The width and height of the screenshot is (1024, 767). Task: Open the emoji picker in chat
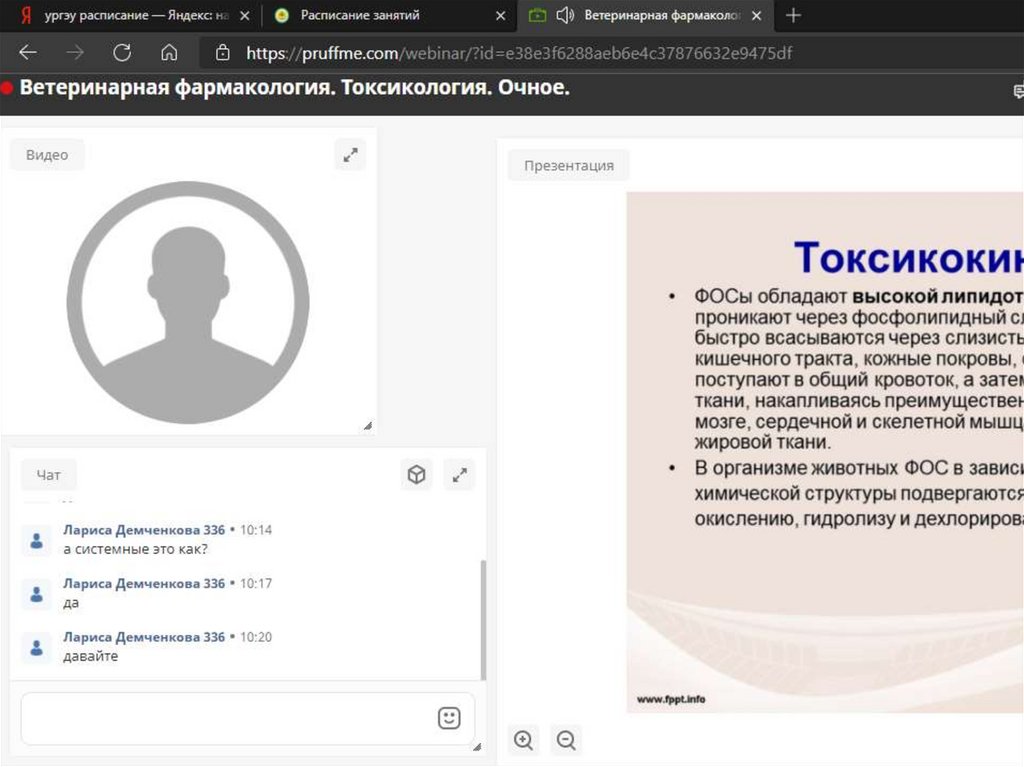point(449,718)
